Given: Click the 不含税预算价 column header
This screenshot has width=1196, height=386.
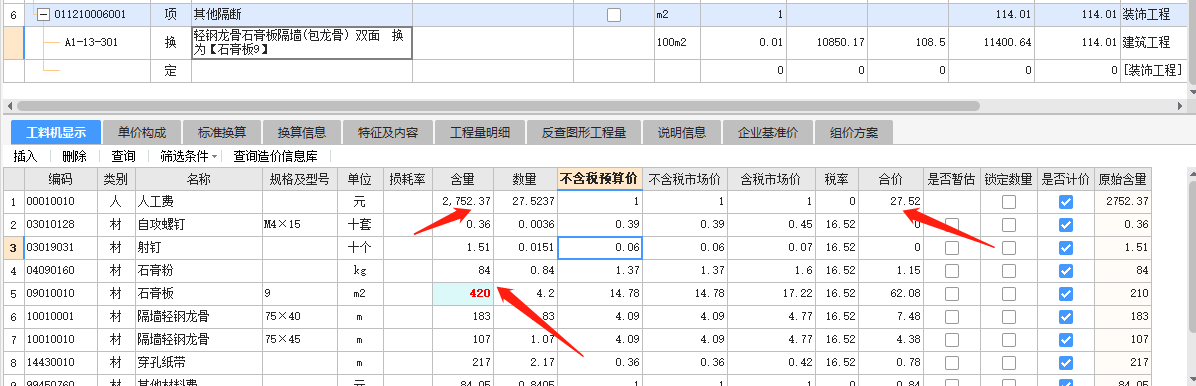Looking at the screenshot, I should point(600,179).
